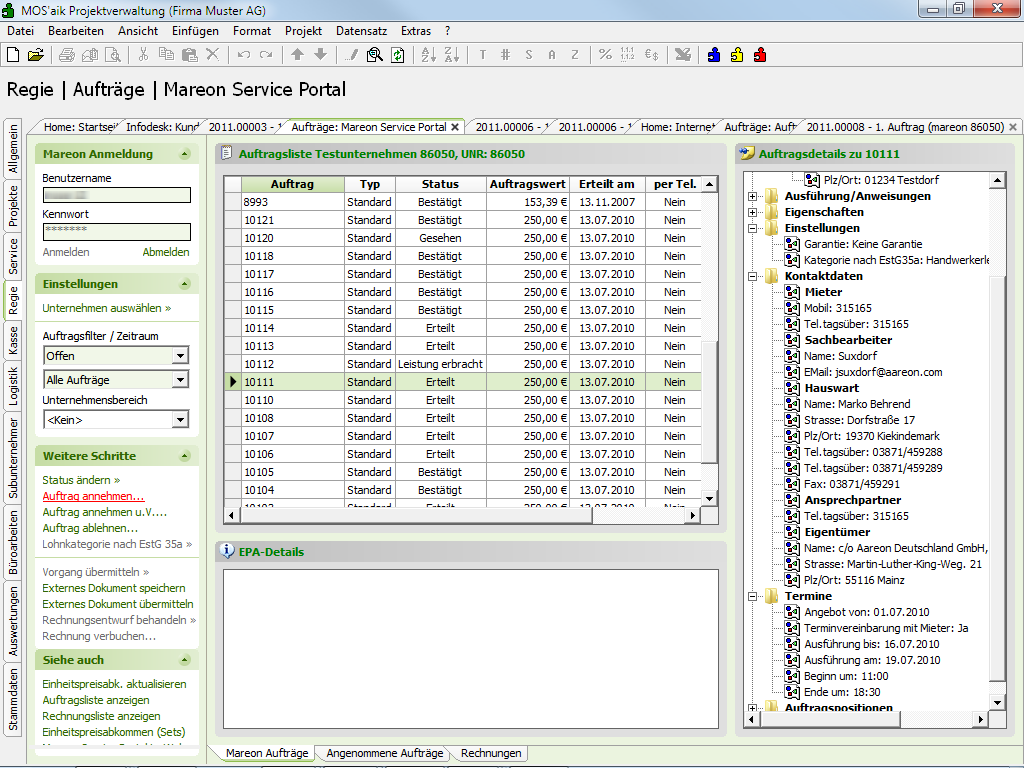Click the cut scissors icon

[144, 55]
